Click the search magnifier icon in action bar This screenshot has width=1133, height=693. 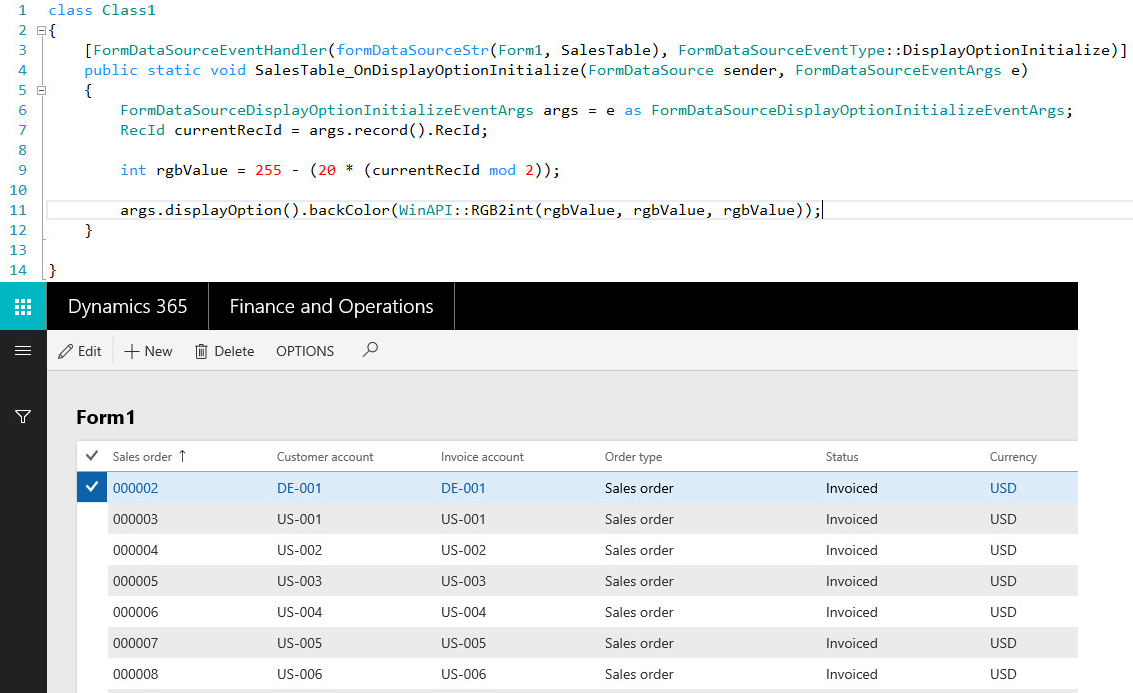(370, 350)
